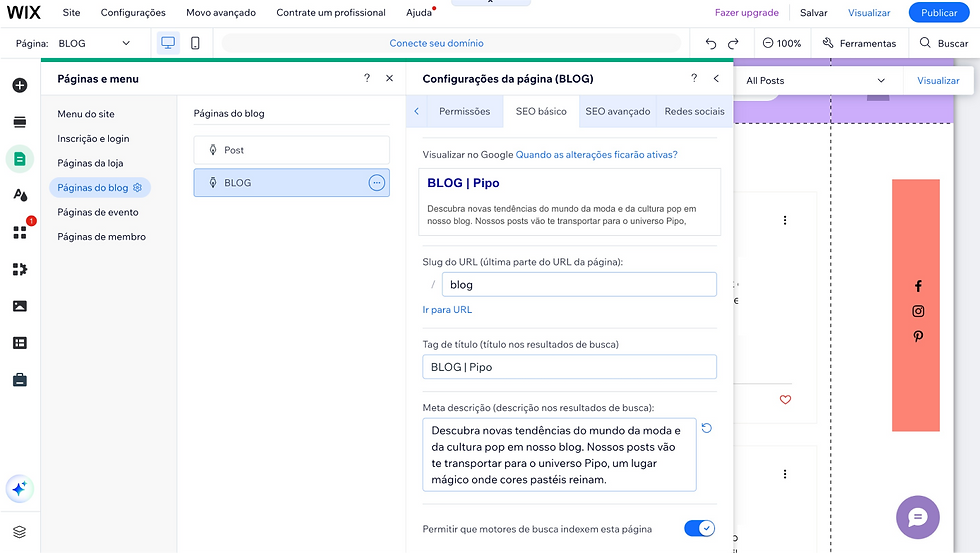980x553 pixels.
Task: Open the Business briefcase icon
Action: [x=20, y=380]
